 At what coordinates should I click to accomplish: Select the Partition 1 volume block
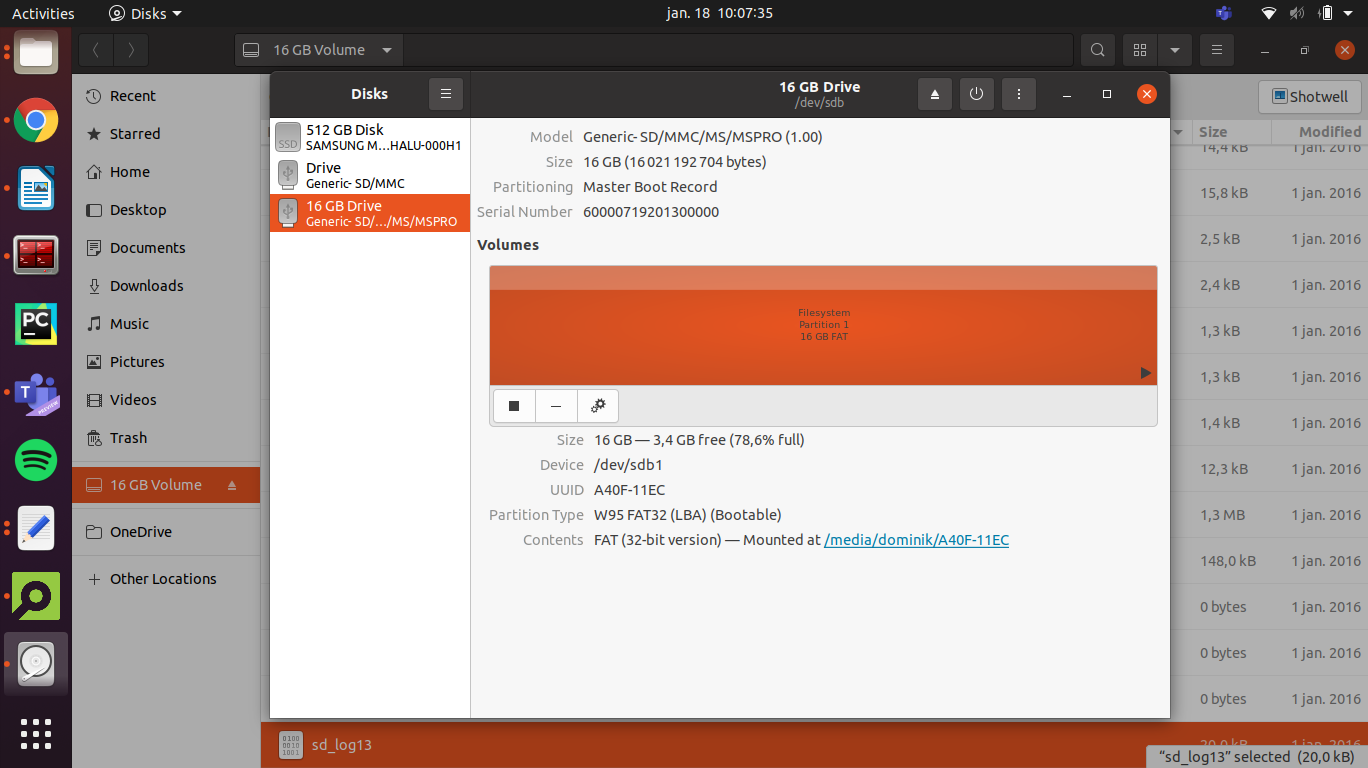822,325
